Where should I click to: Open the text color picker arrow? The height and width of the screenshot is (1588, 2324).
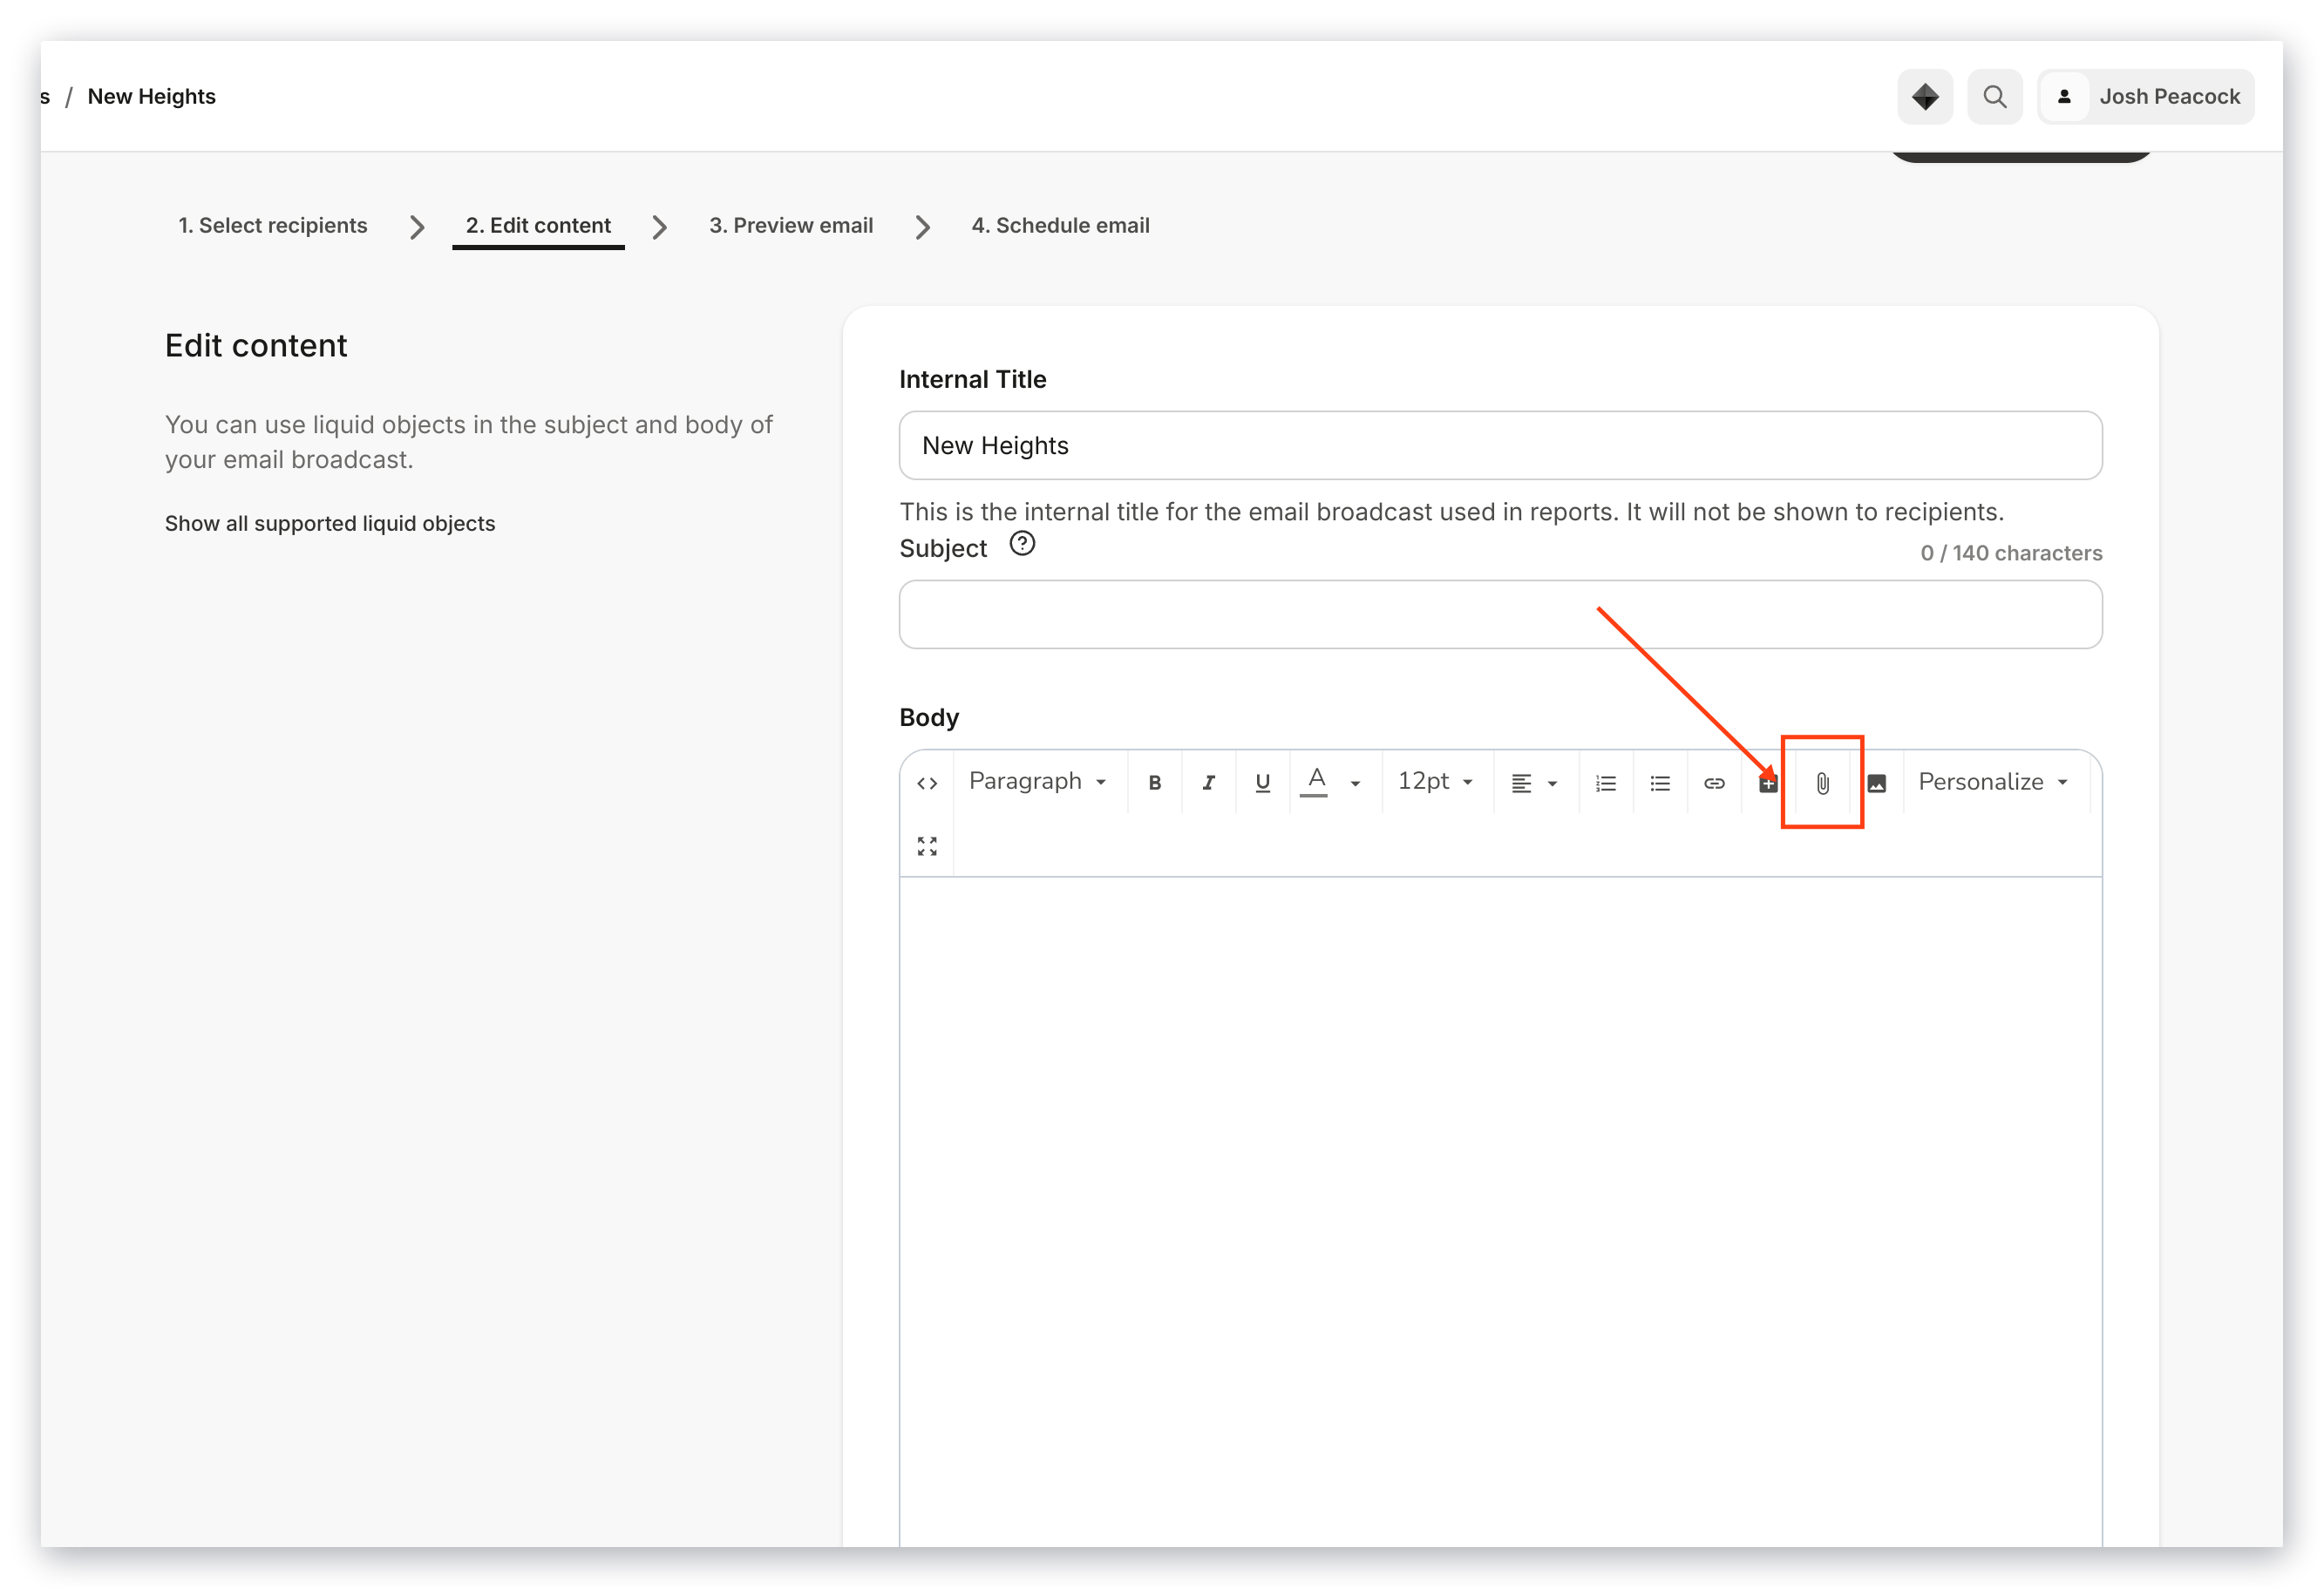[x=1356, y=784]
